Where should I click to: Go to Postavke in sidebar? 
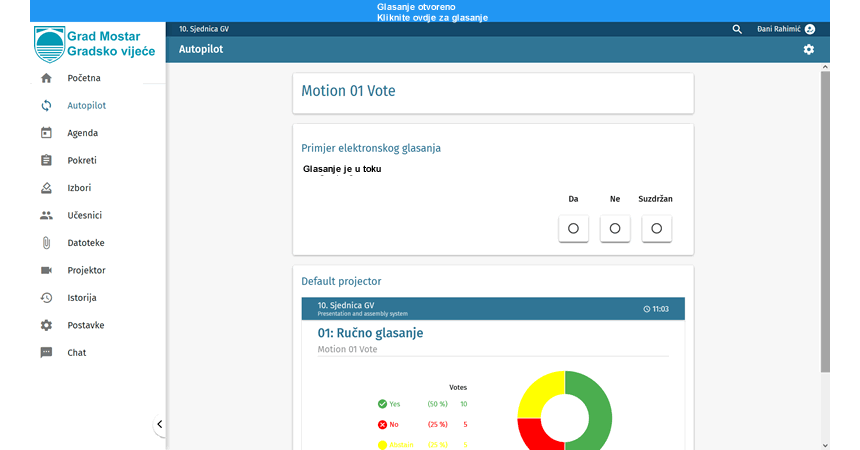(x=86, y=325)
